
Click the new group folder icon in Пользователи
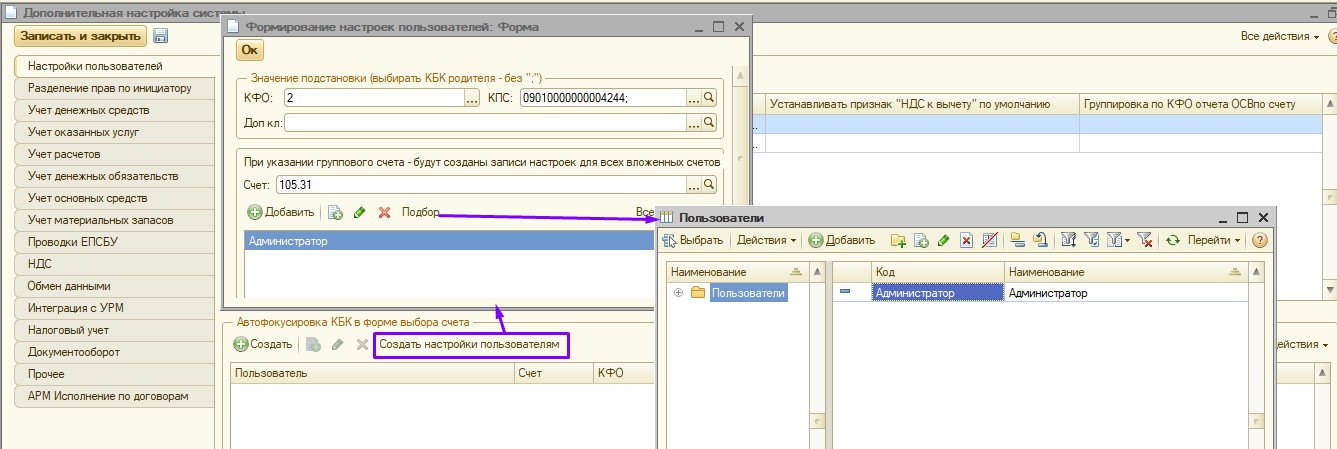coord(898,240)
